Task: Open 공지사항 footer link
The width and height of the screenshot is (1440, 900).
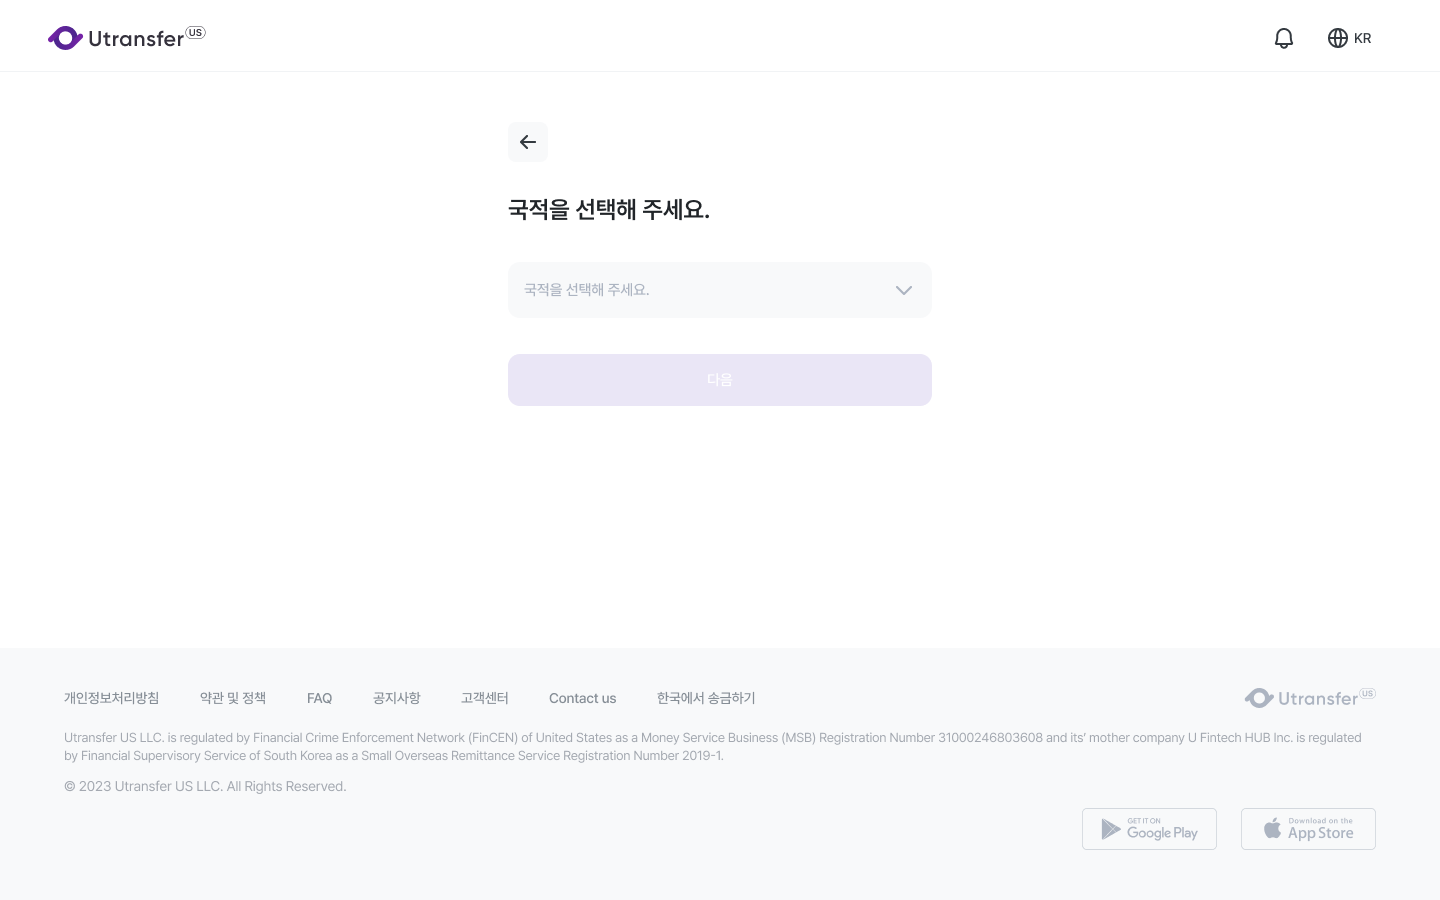Action: tap(396, 698)
